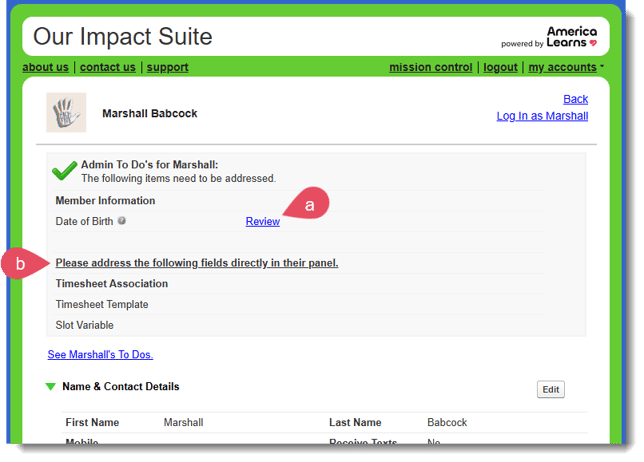The width and height of the screenshot is (644, 462).
Task: Navigate to mission control
Action: click(x=430, y=67)
